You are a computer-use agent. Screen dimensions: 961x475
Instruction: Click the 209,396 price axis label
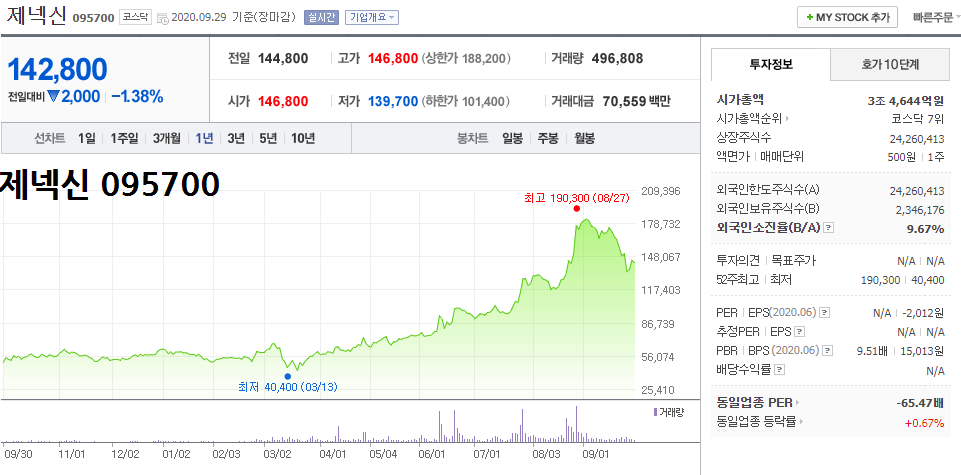tap(661, 191)
